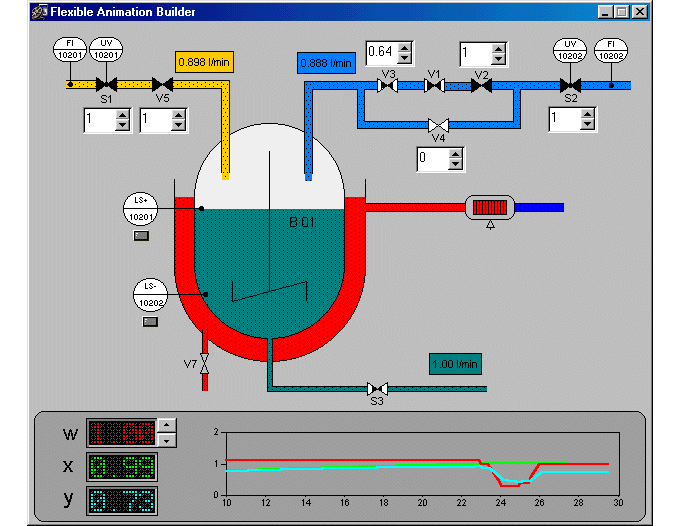Decrease the V4 value spinner

pos(456,163)
